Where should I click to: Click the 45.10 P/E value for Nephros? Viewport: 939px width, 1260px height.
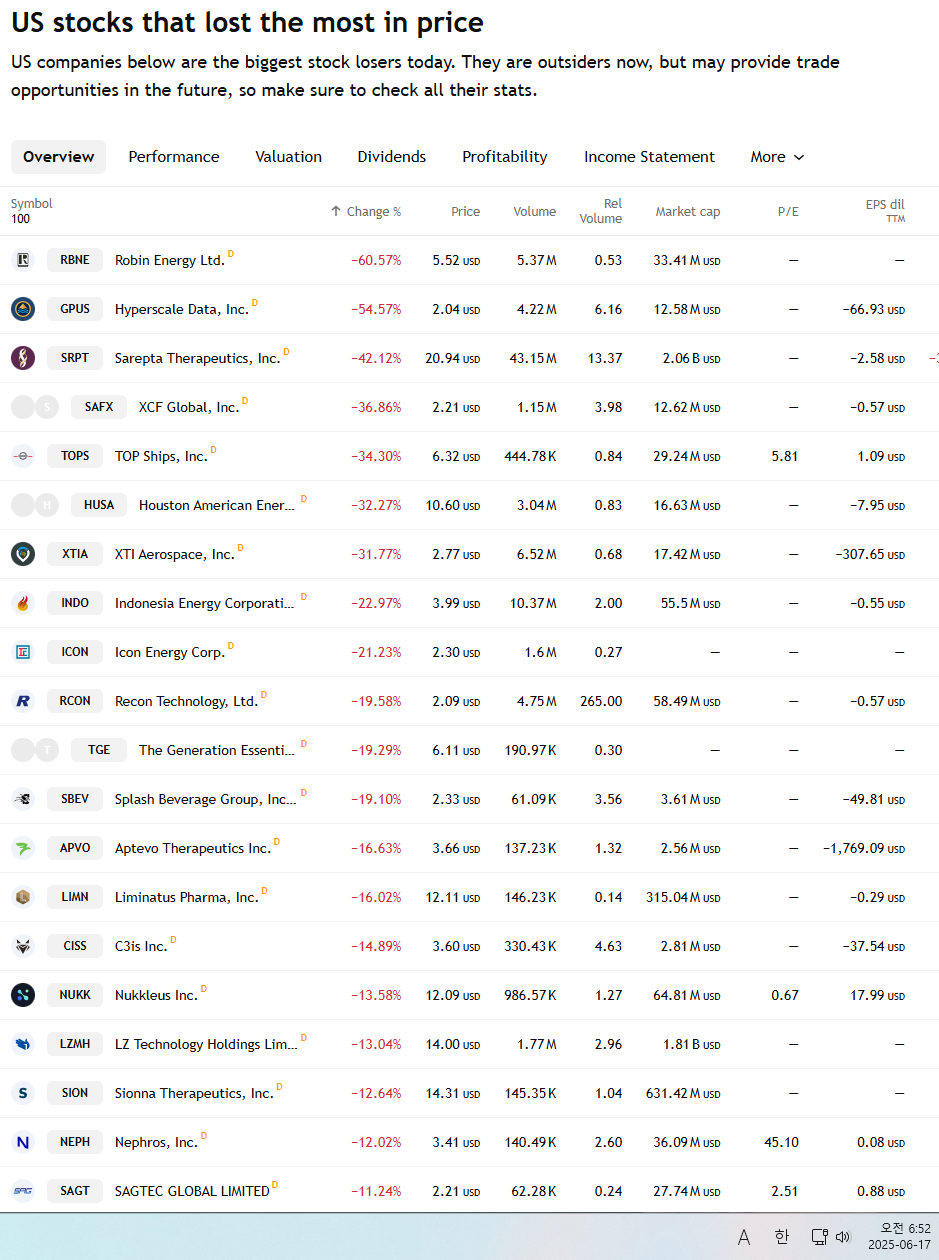click(781, 1142)
